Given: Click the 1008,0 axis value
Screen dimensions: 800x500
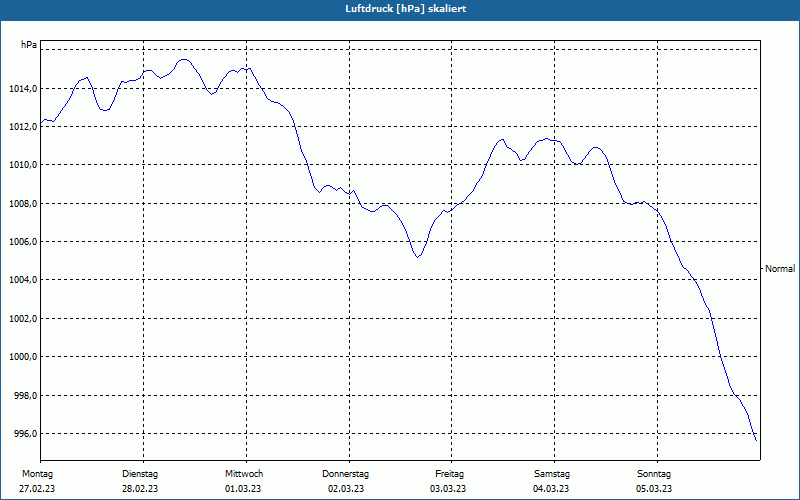Looking at the screenshot, I should point(23,204).
